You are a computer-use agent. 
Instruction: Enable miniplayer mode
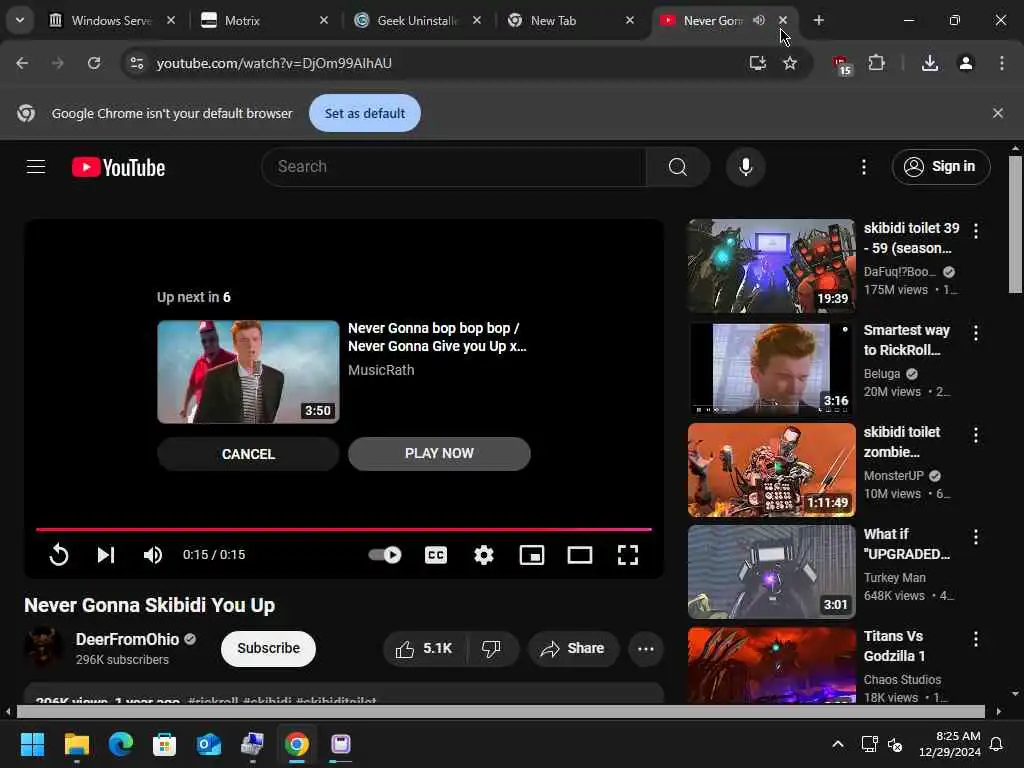click(532, 555)
